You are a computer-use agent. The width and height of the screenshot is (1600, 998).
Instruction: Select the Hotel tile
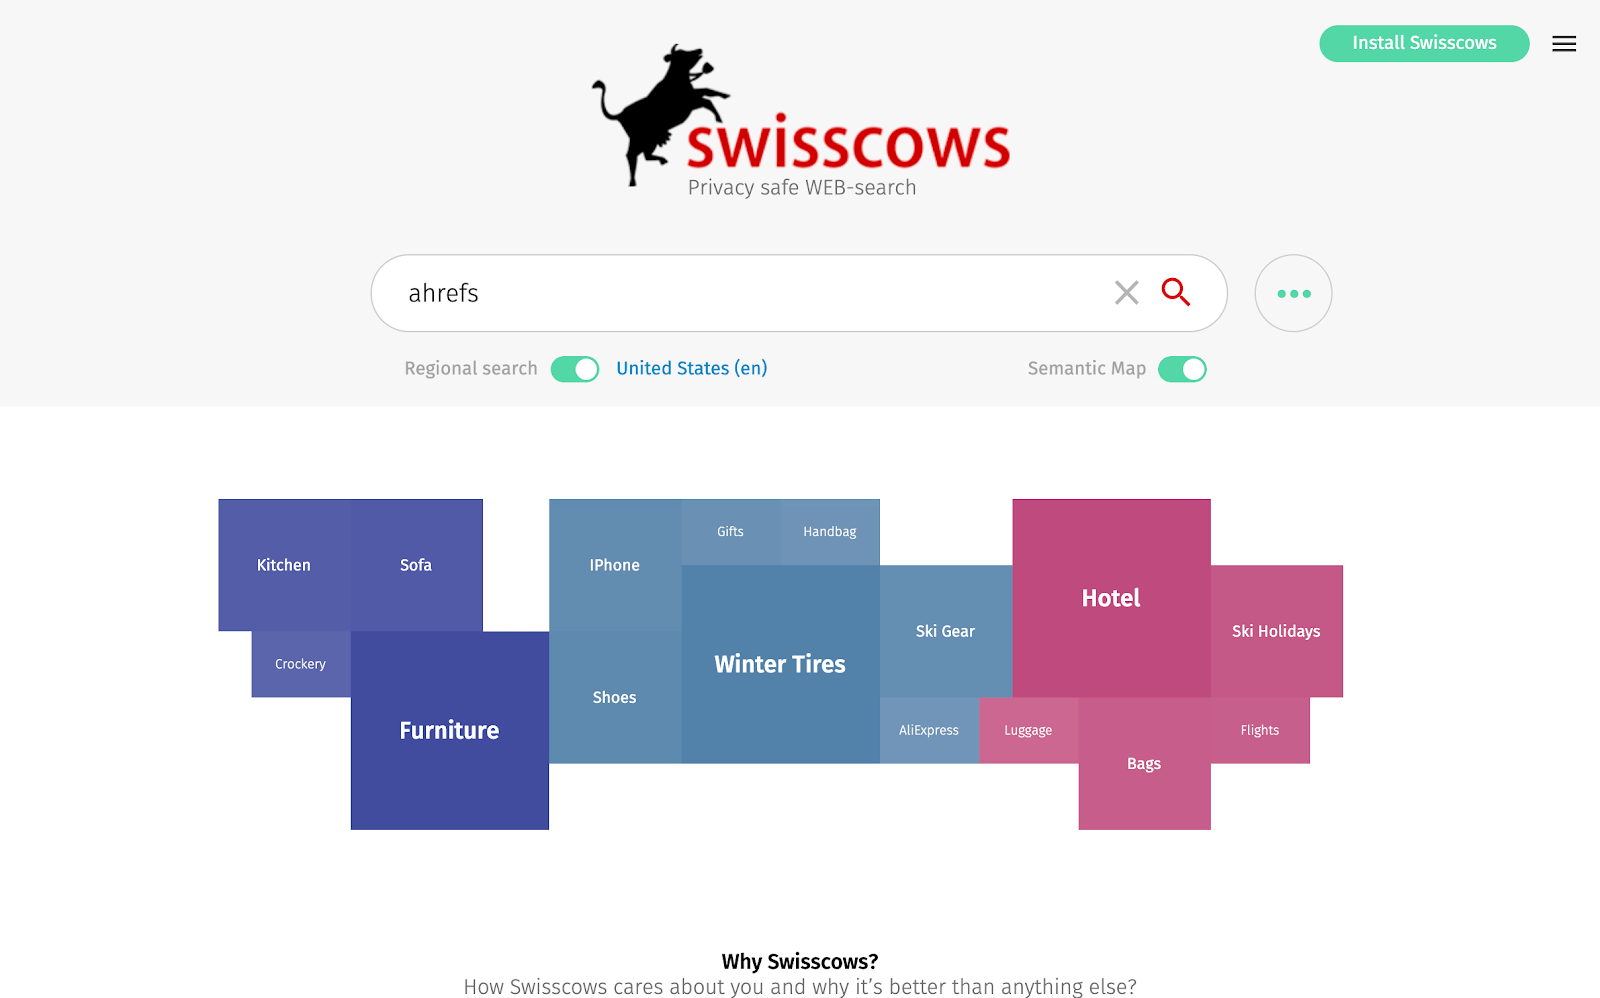point(1111,598)
